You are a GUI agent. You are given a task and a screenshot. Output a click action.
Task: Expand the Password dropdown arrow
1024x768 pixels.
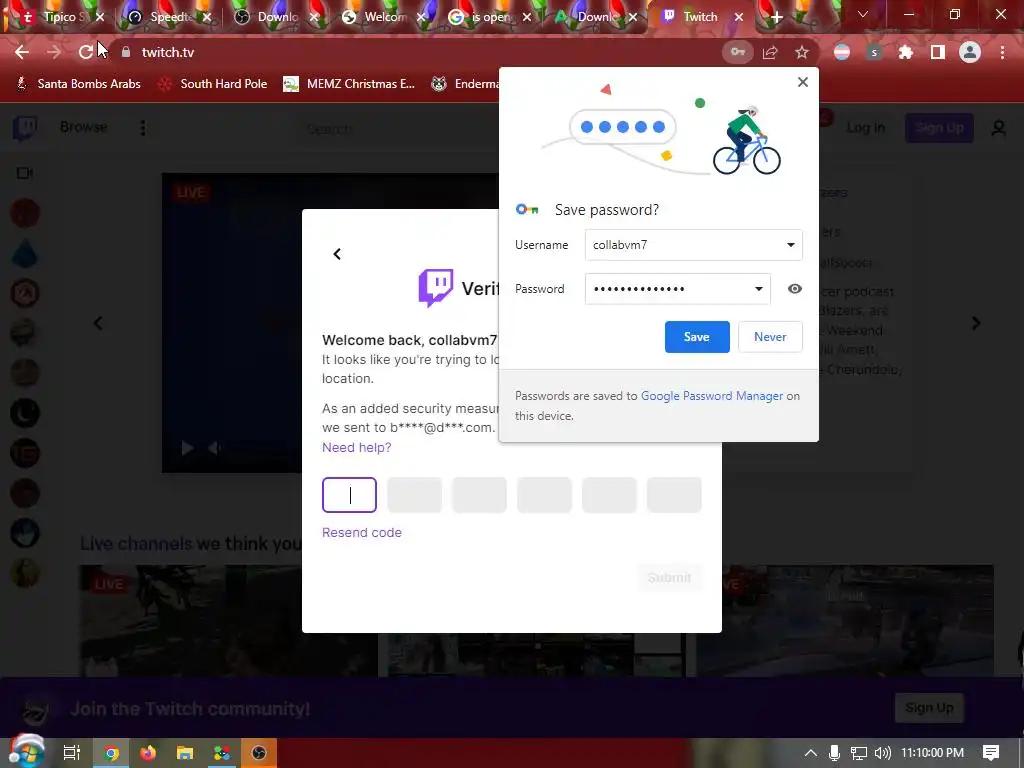(x=759, y=289)
